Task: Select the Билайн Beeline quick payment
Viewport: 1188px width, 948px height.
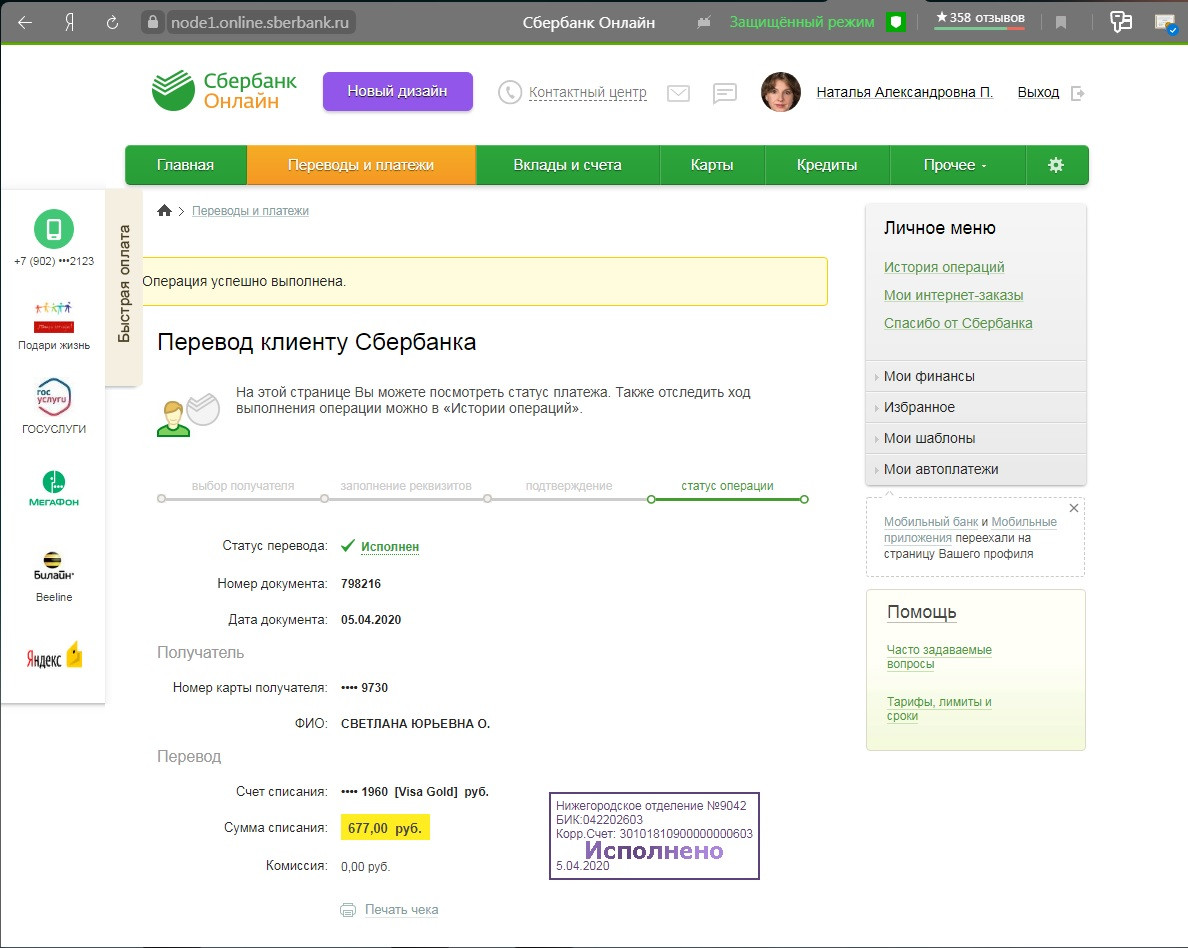Action: click(54, 577)
